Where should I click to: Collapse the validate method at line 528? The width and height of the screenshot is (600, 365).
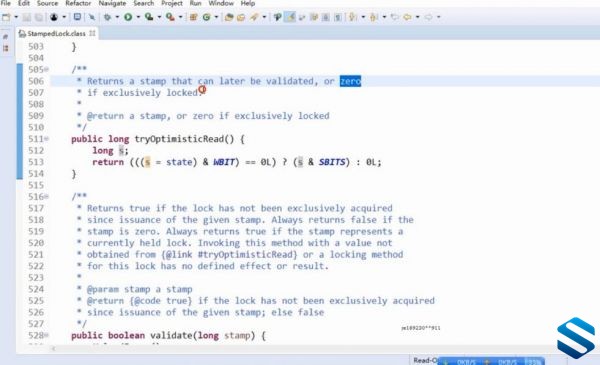pyautogui.click(x=46, y=335)
